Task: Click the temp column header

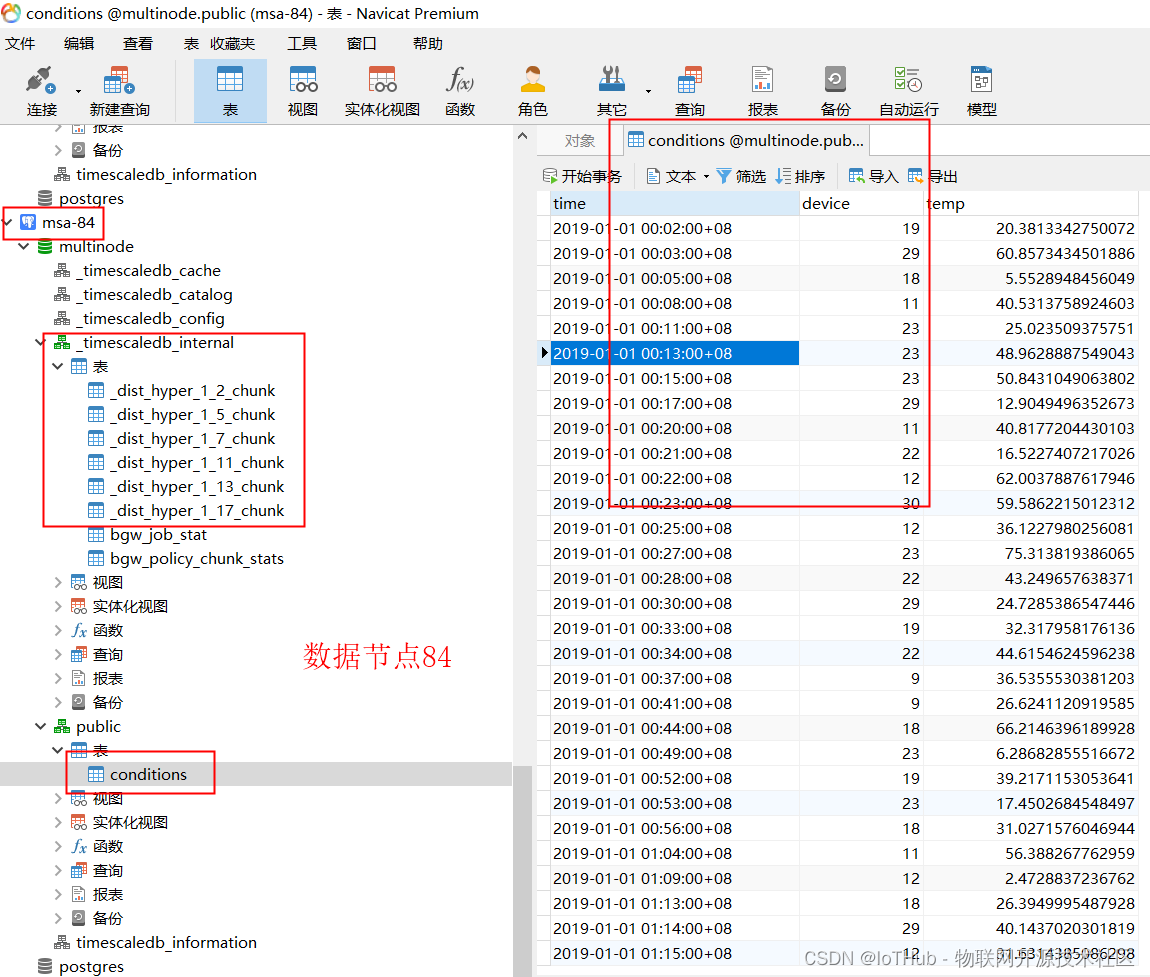Action: click(x=1030, y=203)
